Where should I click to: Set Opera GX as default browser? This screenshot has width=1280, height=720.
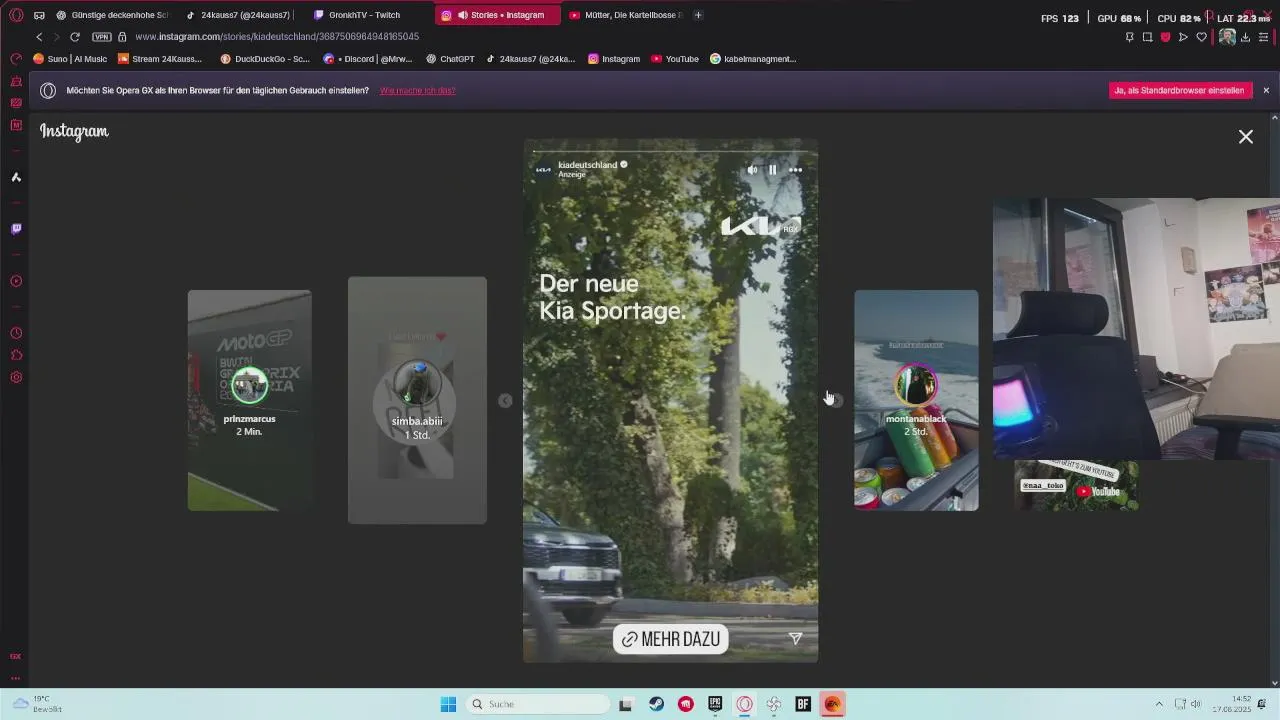click(x=1180, y=90)
